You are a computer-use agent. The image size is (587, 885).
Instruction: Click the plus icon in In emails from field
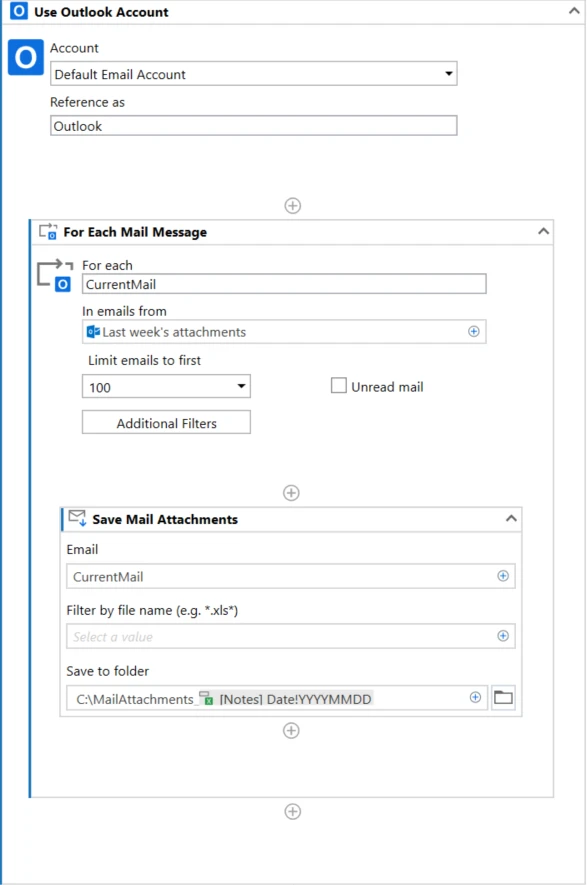tap(474, 331)
